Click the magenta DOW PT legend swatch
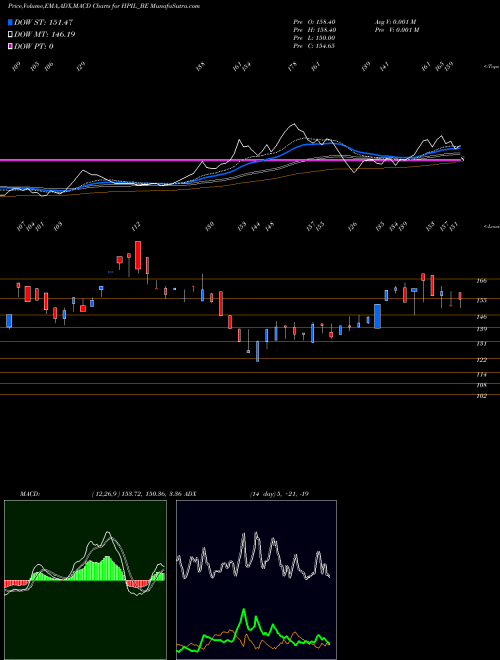Viewport: 500px width, 660px height. click(x=10, y=47)
